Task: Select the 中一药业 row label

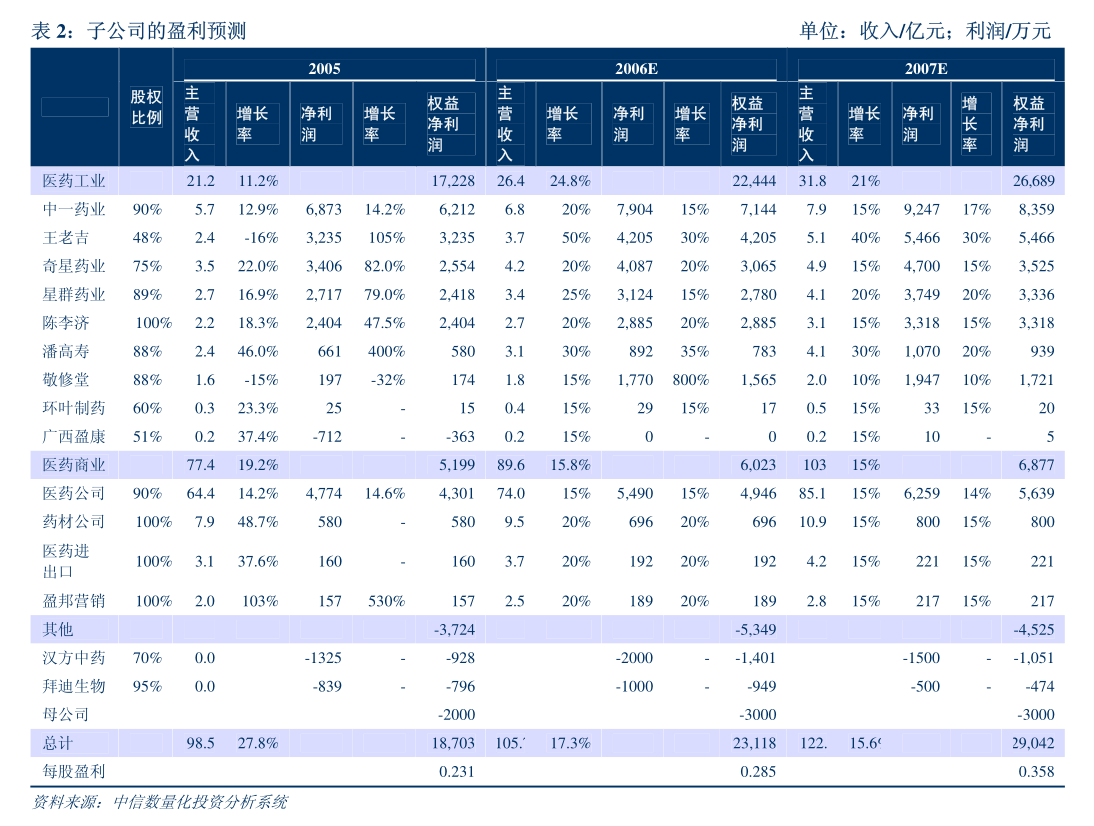Action: point(73,210)
